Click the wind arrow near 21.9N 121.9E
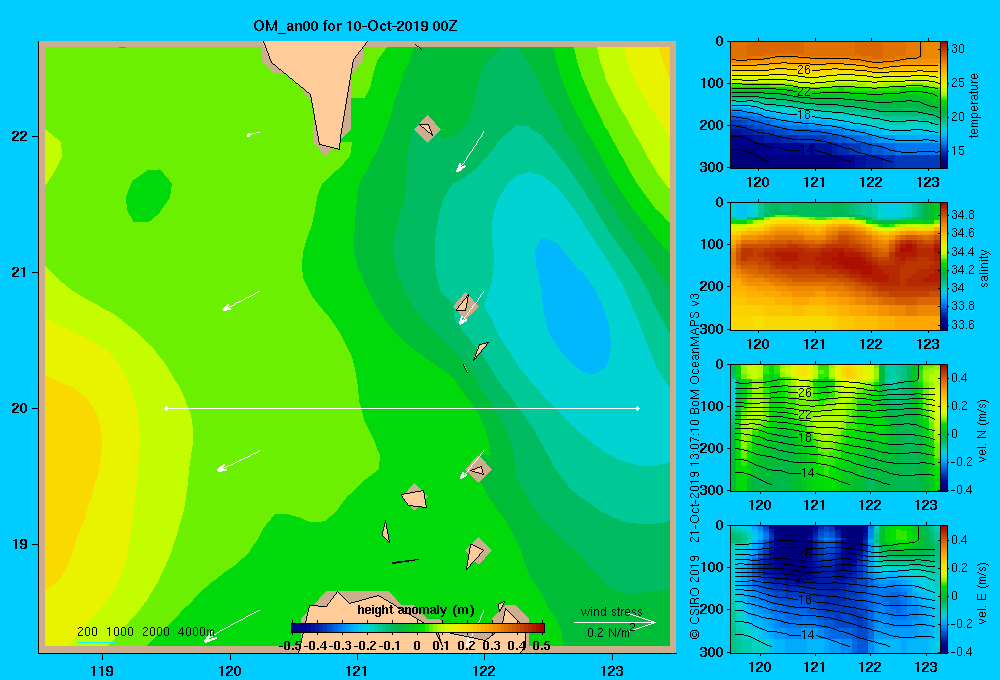 point(470,151)
